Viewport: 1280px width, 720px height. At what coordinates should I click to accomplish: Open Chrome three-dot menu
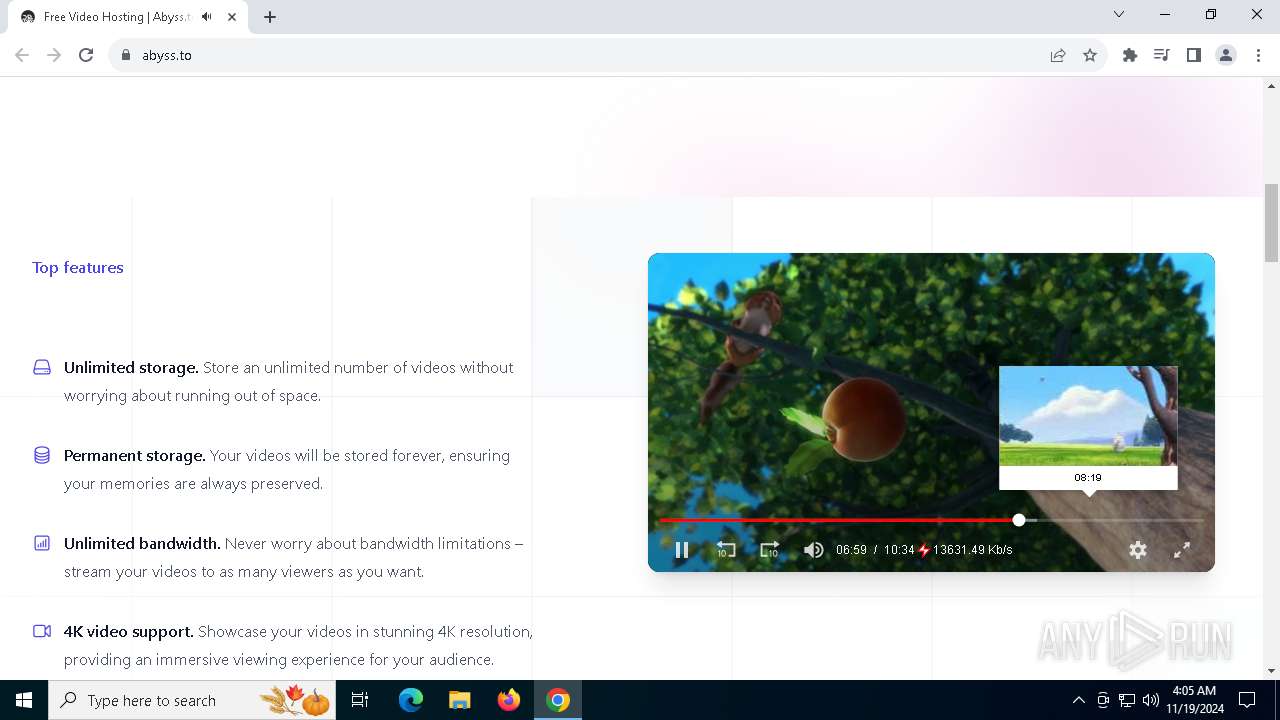point(1258,55)
